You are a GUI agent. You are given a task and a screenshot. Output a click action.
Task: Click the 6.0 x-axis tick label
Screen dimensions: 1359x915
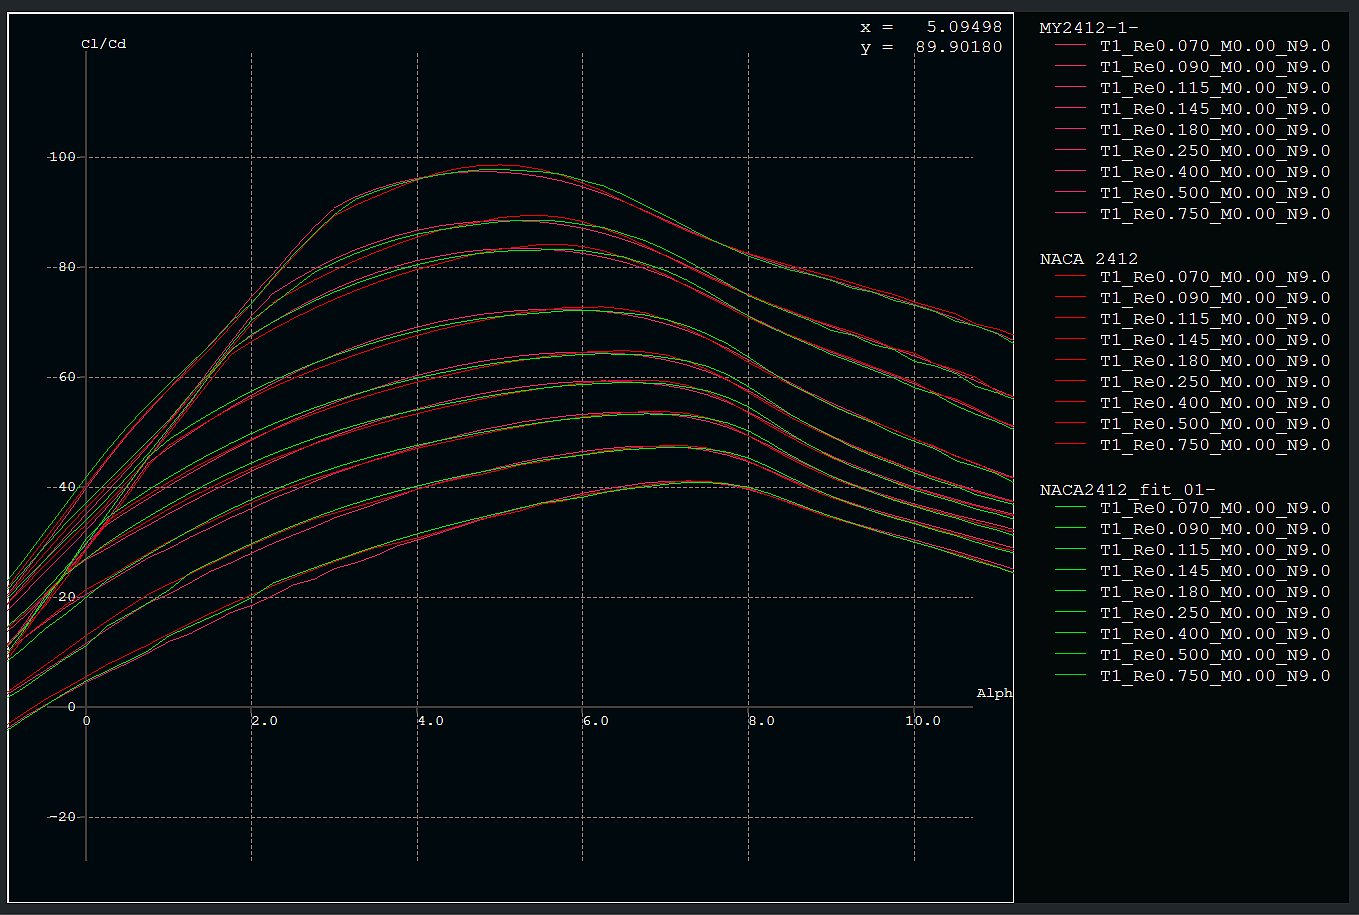tap(596, 720)
